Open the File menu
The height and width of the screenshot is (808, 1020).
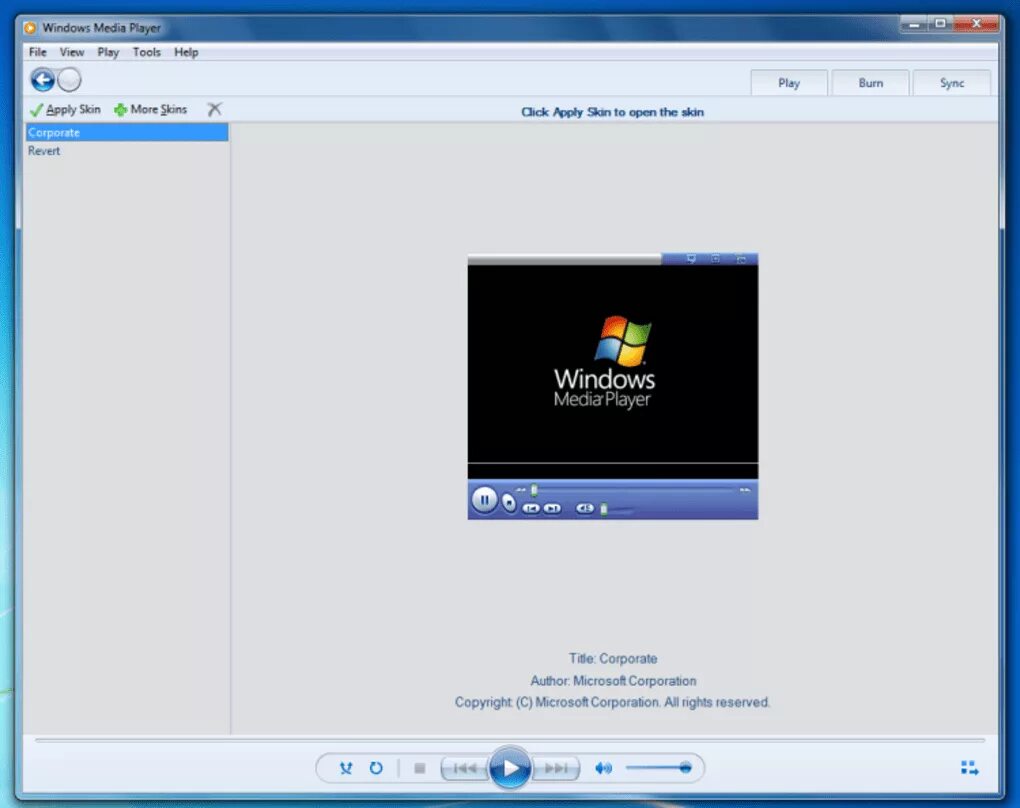click(38, 52)
